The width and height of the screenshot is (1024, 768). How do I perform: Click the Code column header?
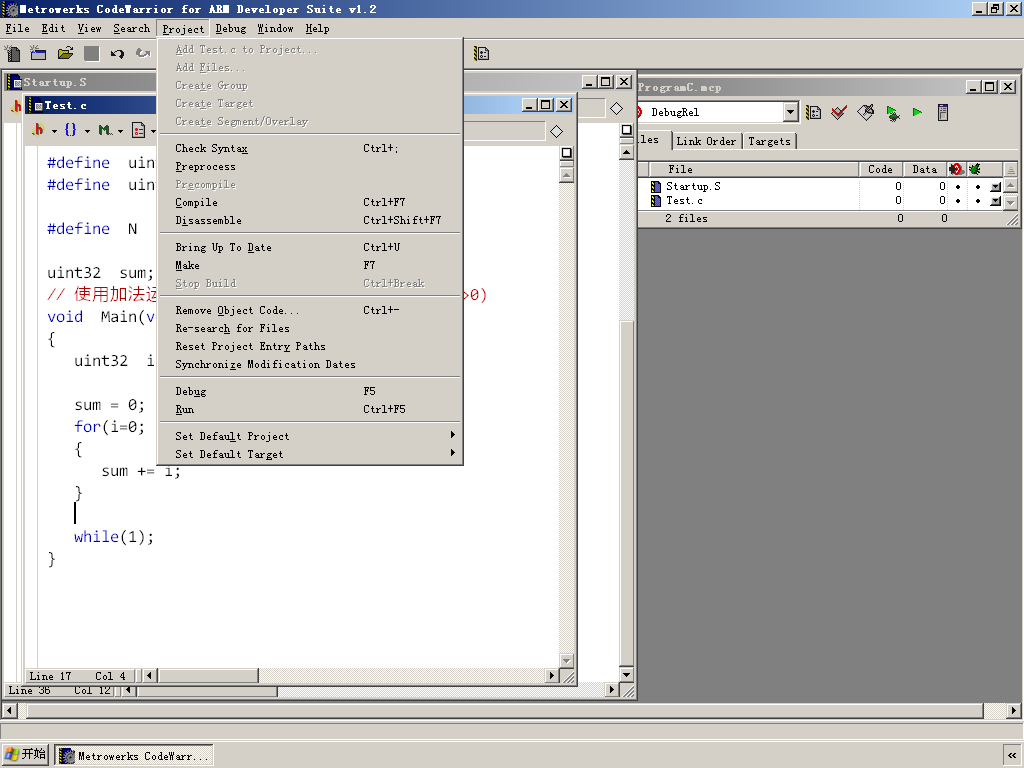(x=880, y=169)
